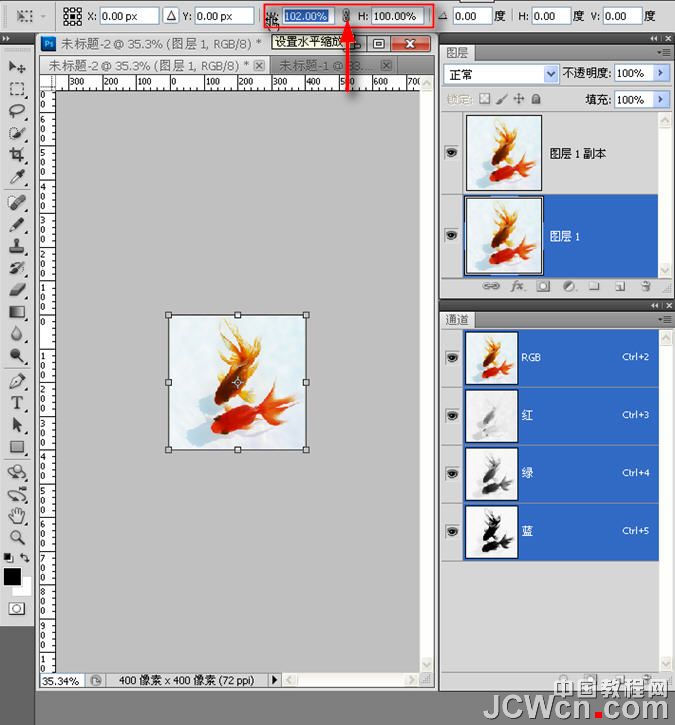The height and width of the screenshot is (725, 675).
Task: Select the Blur tool
Action: coord(17,334)
